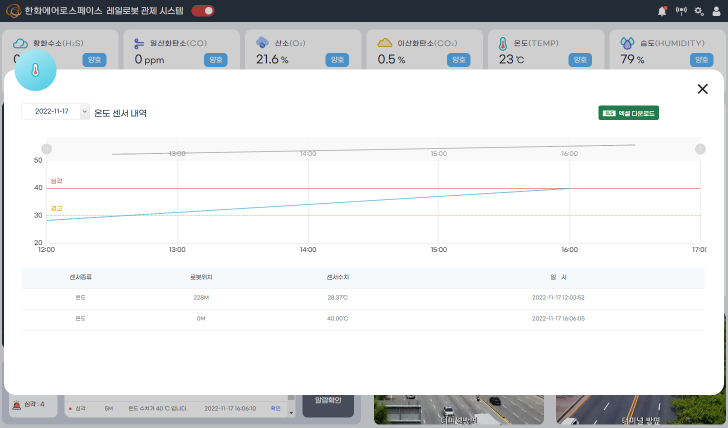
Task: Click the carbon dioxide (CO₂) cloud icon
Action: click(384, 44)
